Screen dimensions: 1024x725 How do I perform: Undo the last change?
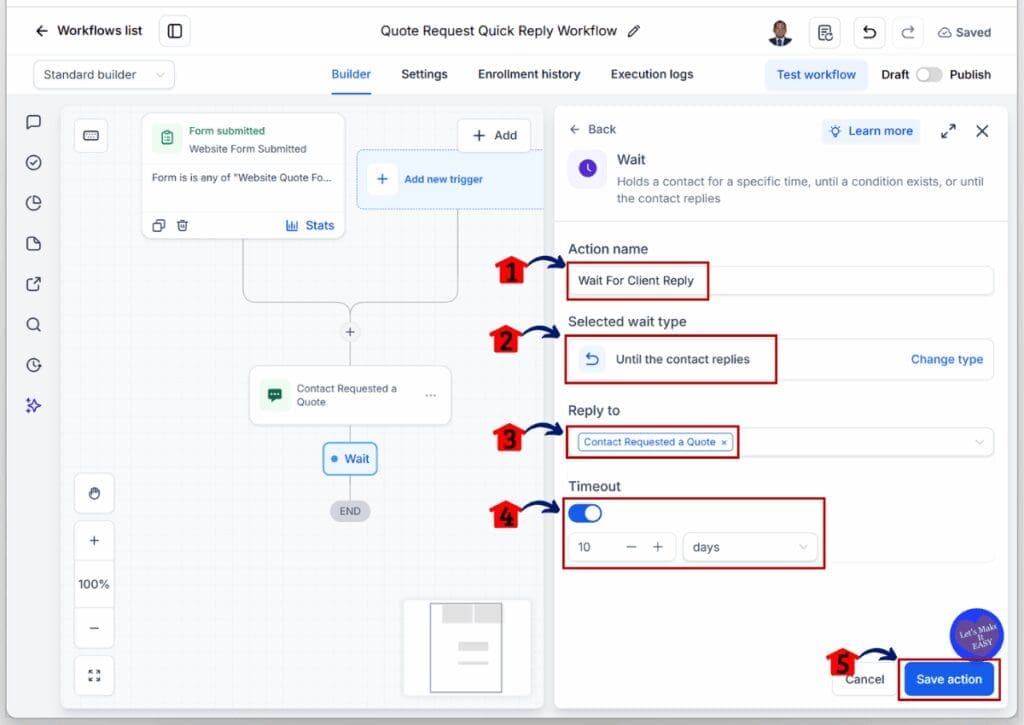tap(869, 32)
